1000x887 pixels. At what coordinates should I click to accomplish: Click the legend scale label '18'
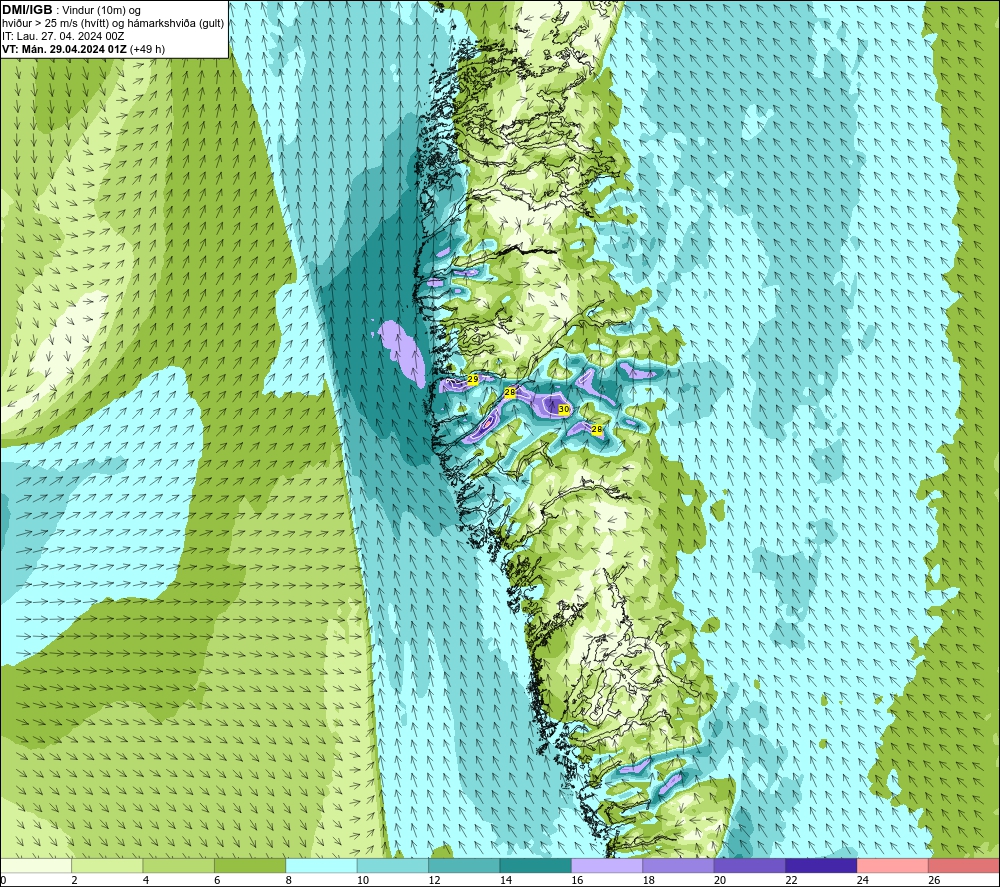click(649, 881)
